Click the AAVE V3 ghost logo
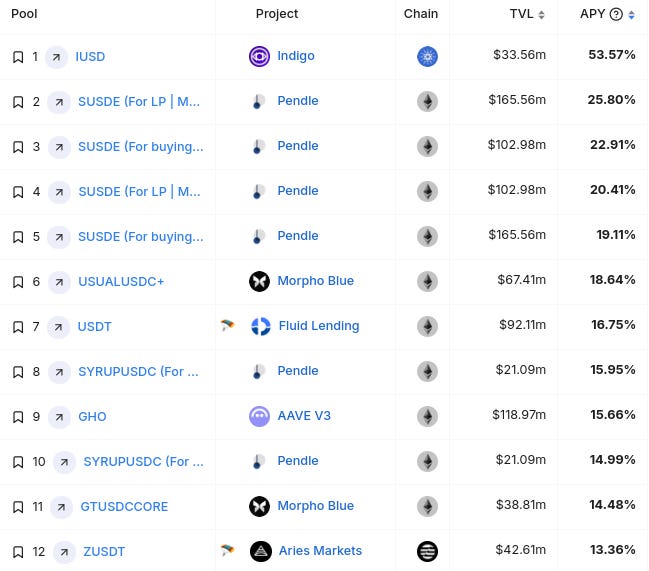The image size is (649, 571). [260, 416]
